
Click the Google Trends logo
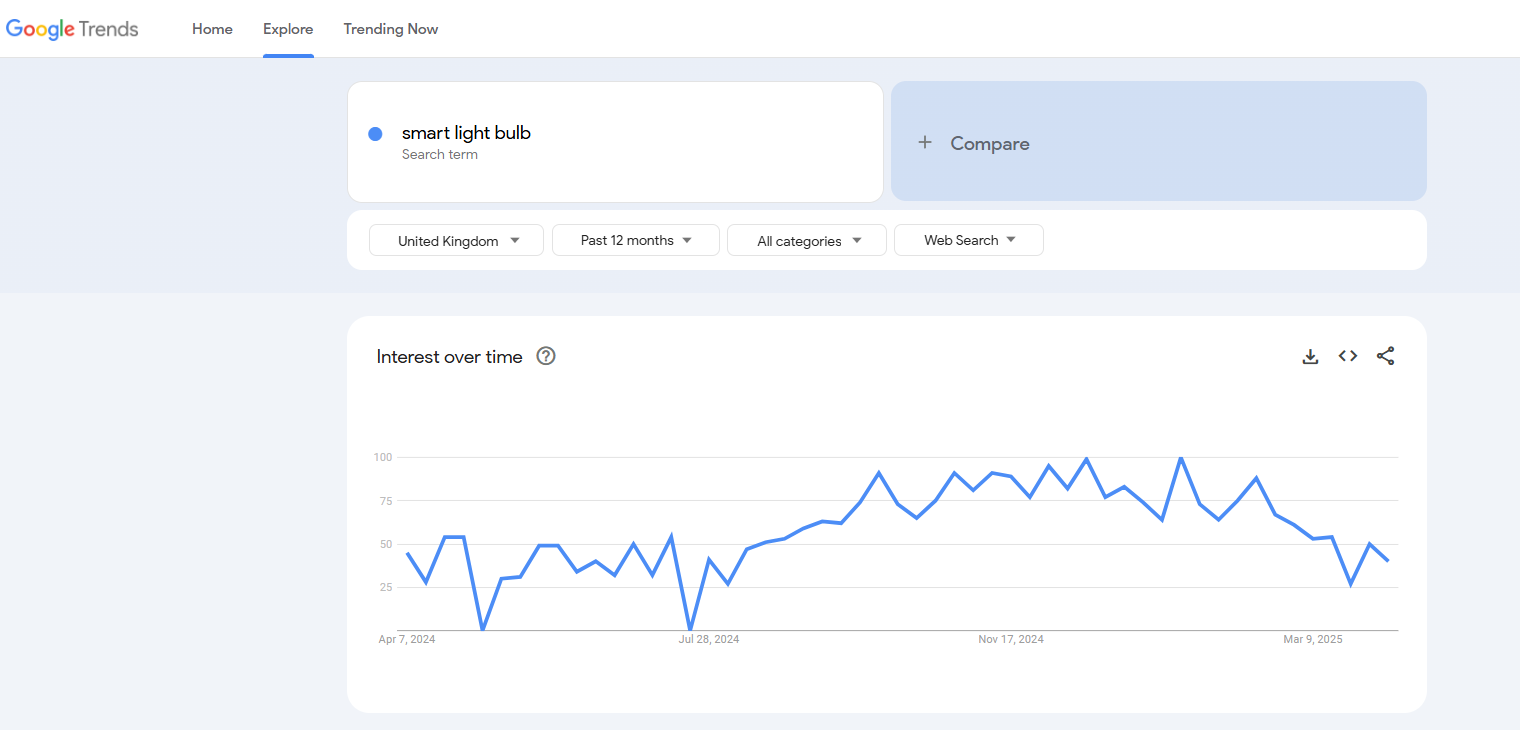click(72, 29)
